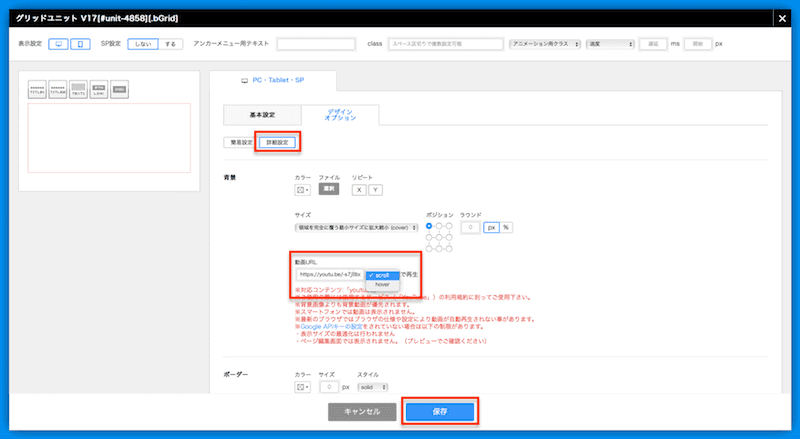Switch to the 基本設定 tab
The height and width of the screenshot is (439, 800).
tap(261, 115)
